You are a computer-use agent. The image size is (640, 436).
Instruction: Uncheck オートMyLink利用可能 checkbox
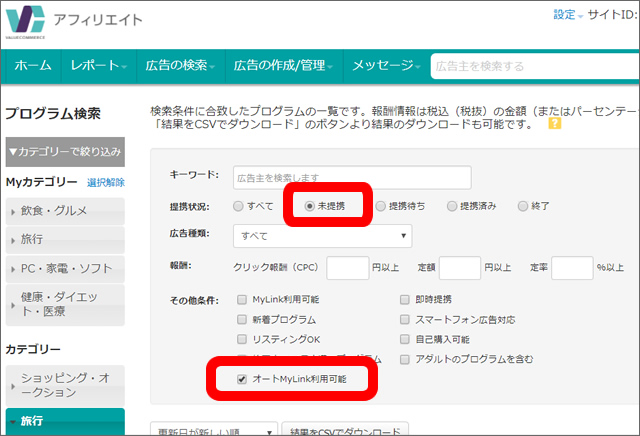point(243,380)
